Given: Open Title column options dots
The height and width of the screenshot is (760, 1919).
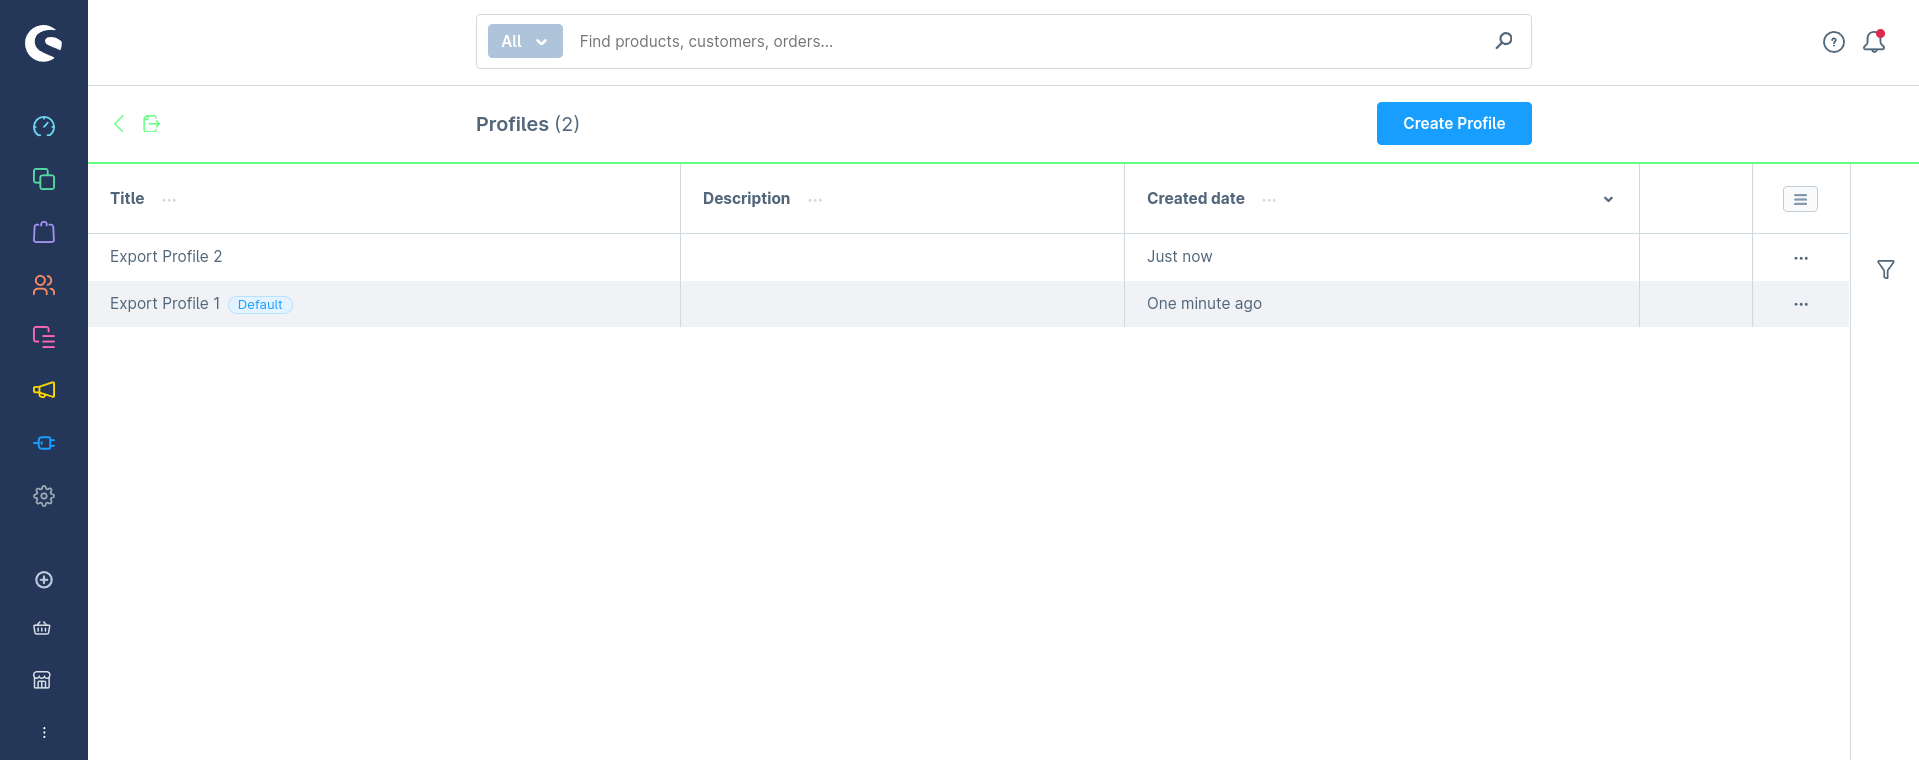Looking at the screenshot, I should pyautogui.click(x=169, y=200).
